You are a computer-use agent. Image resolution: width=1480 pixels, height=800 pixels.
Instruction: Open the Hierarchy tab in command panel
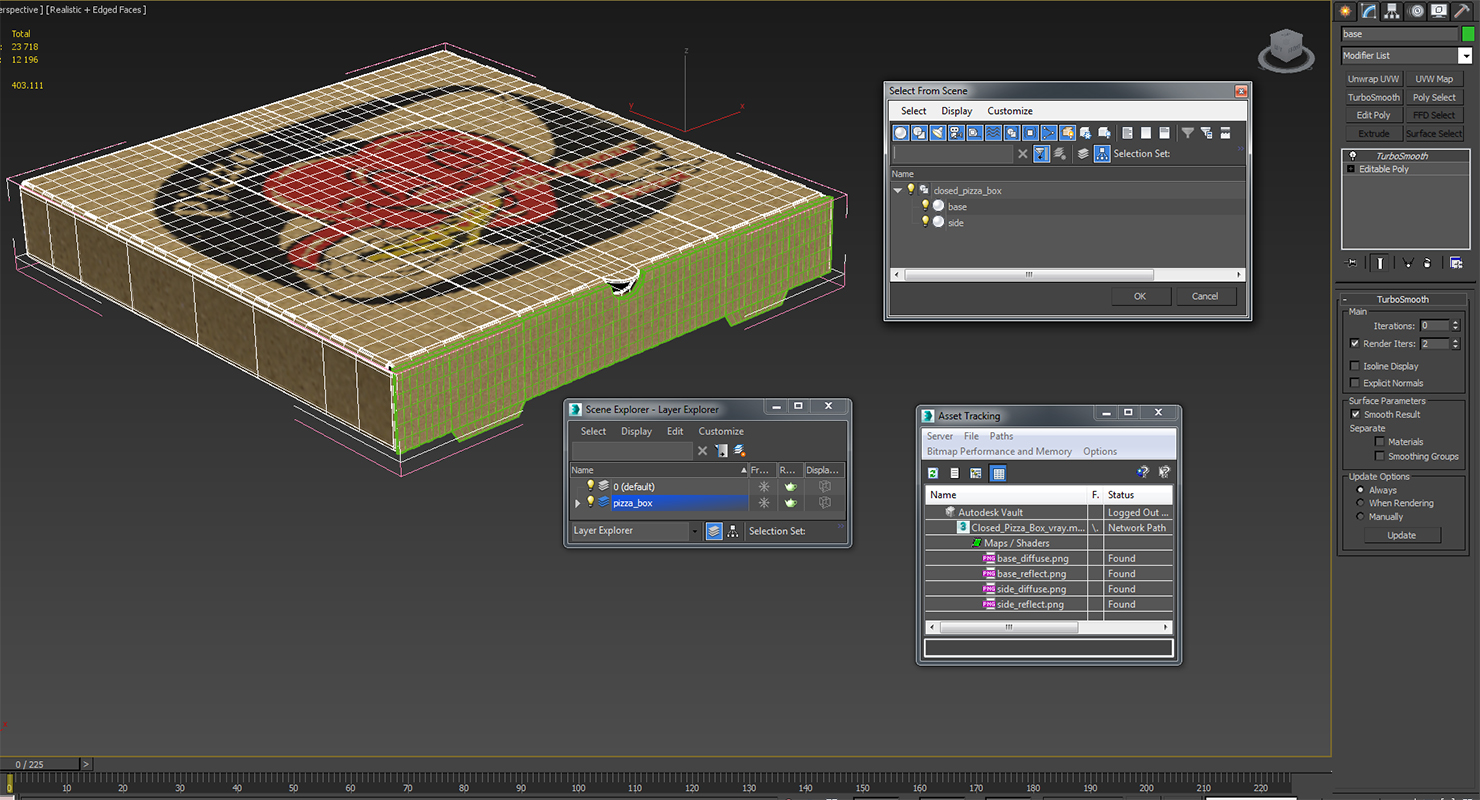click(1391, 11)
